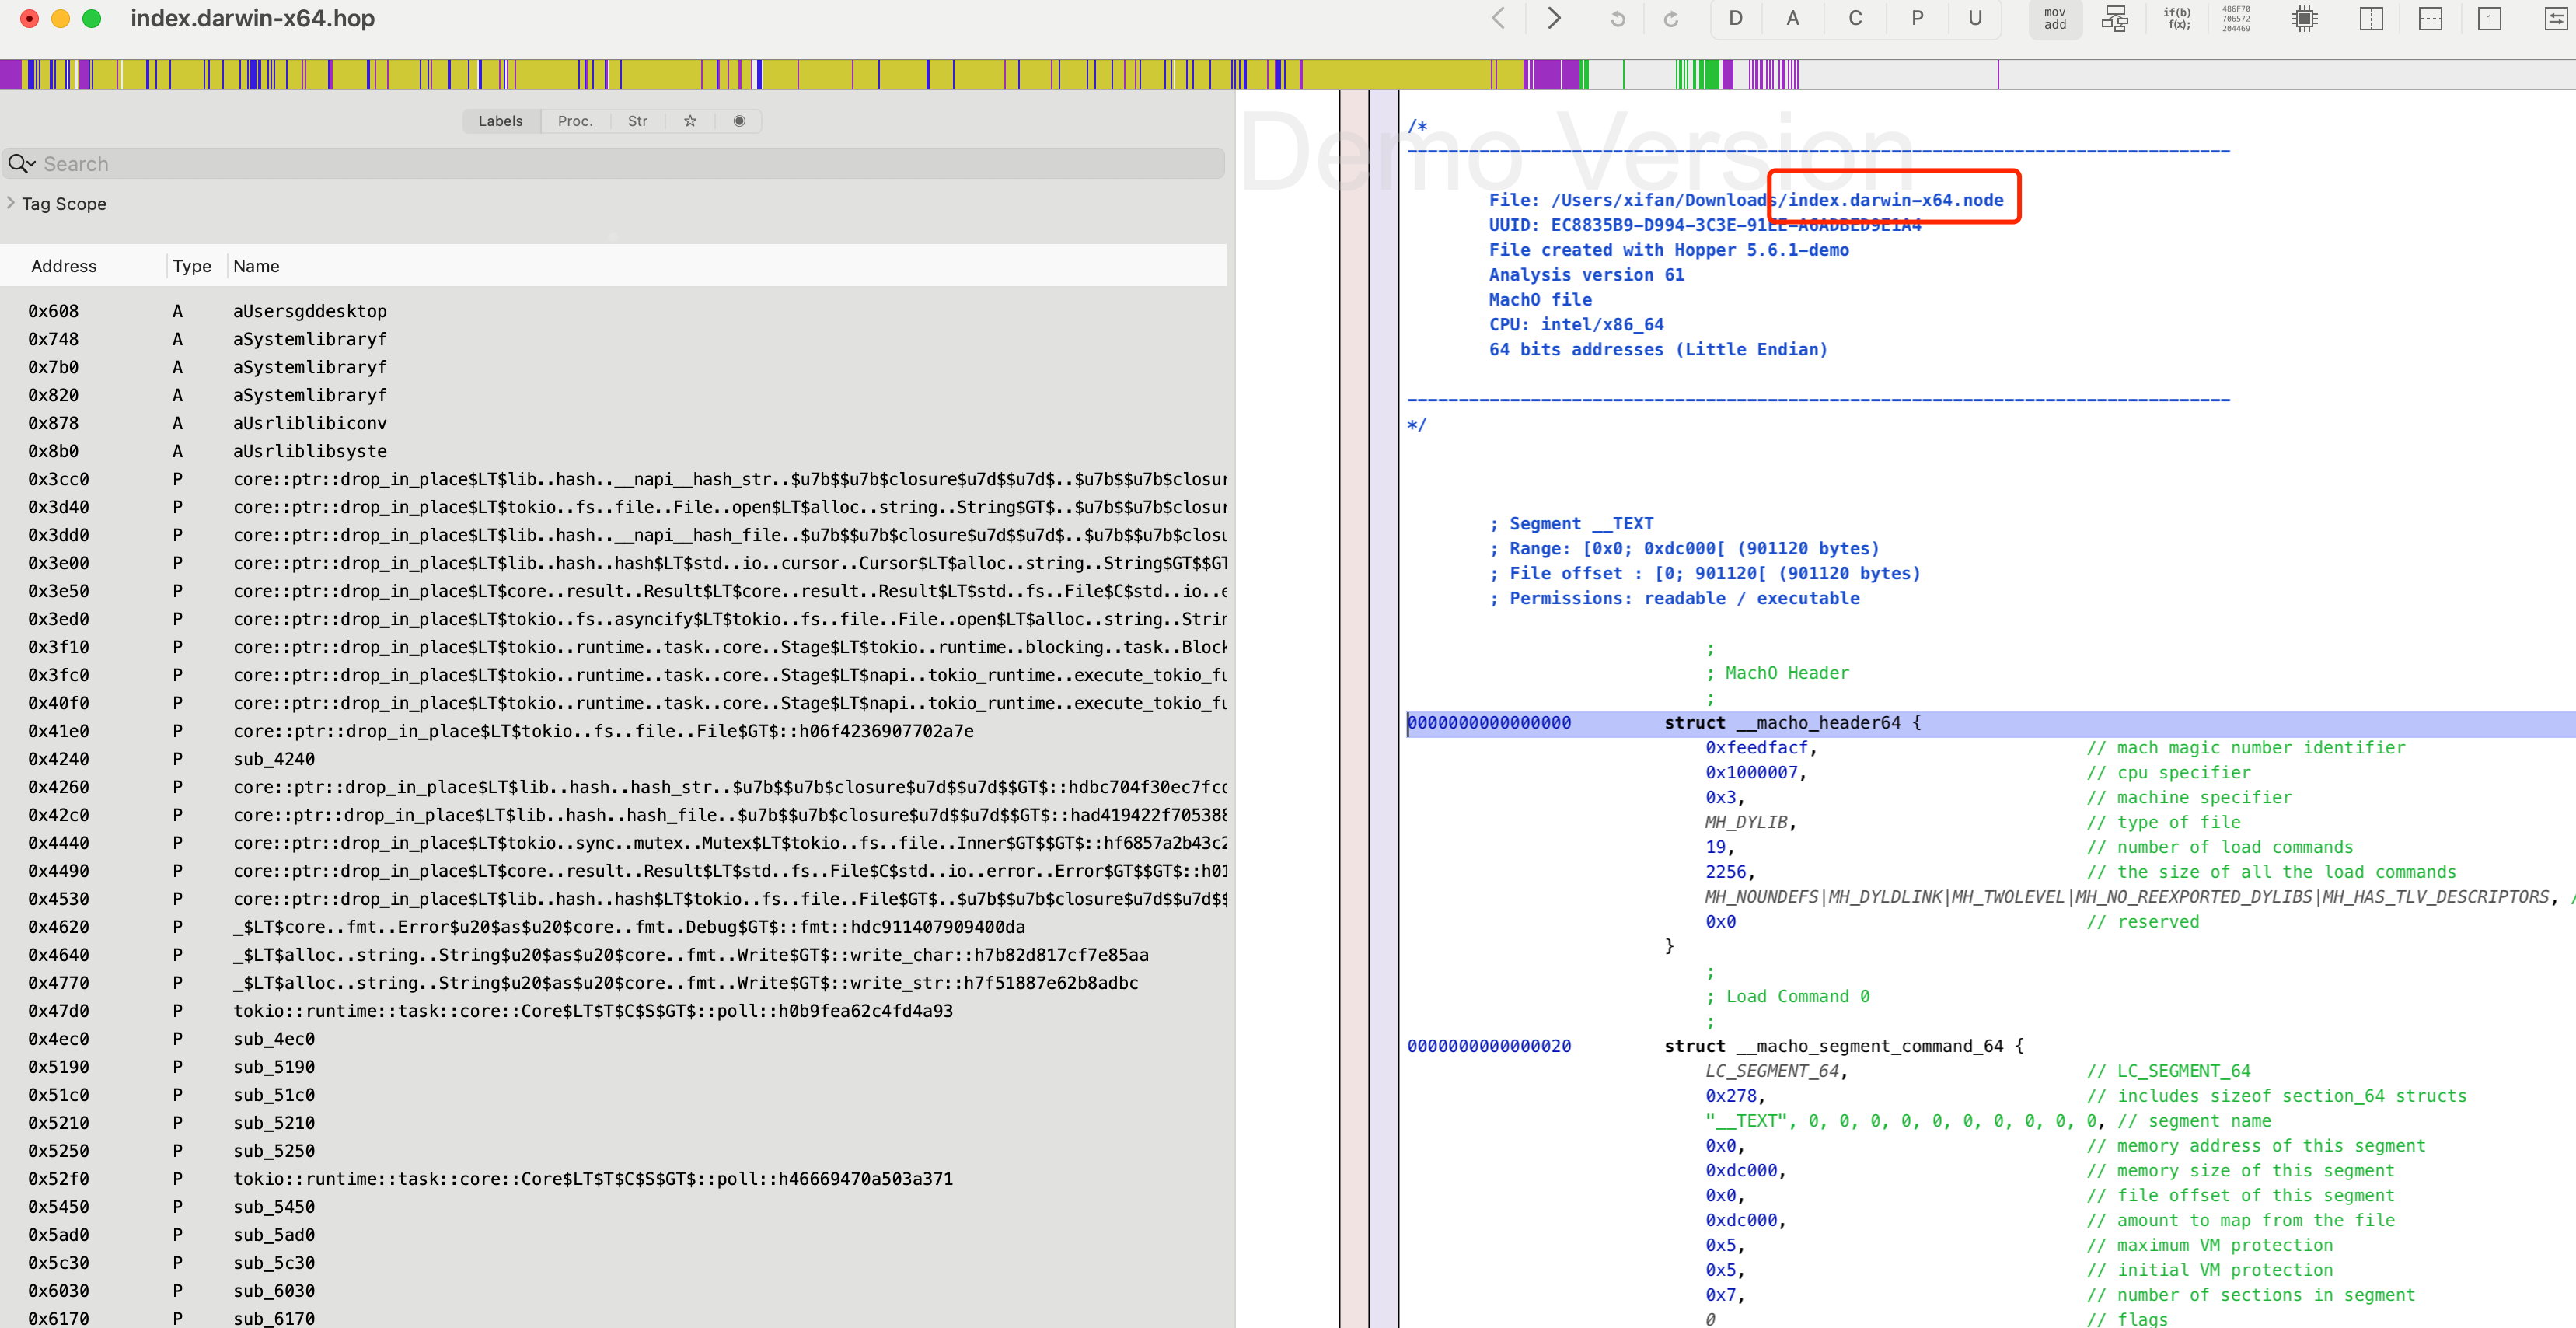Navigate forward with the right arrow

[1553, 19]
